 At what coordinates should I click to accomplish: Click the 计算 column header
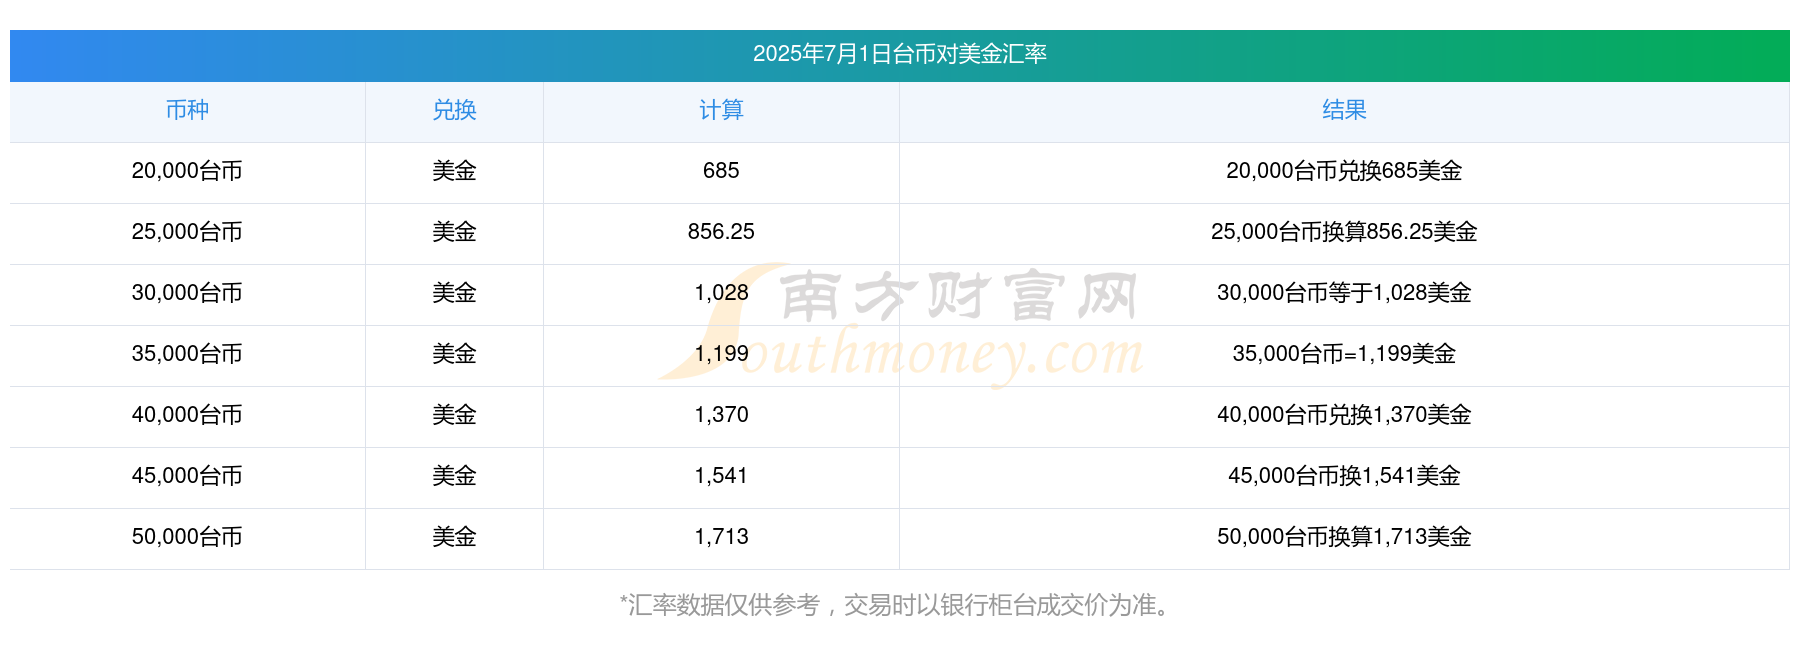[x=721, y=110]
